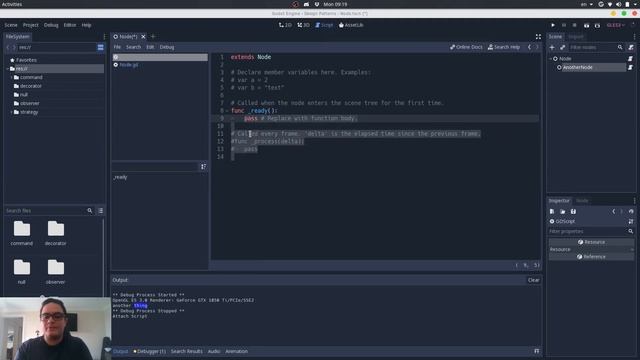Toggle alphabetical sort of methods list
The width and height of the screenshot is (640, 360).
(x=203, y=167)
